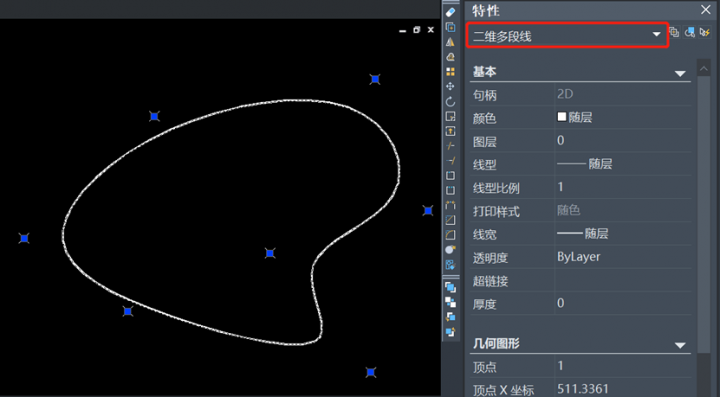Click the dashed grid with brush tool icon

(x=450, y=265)
